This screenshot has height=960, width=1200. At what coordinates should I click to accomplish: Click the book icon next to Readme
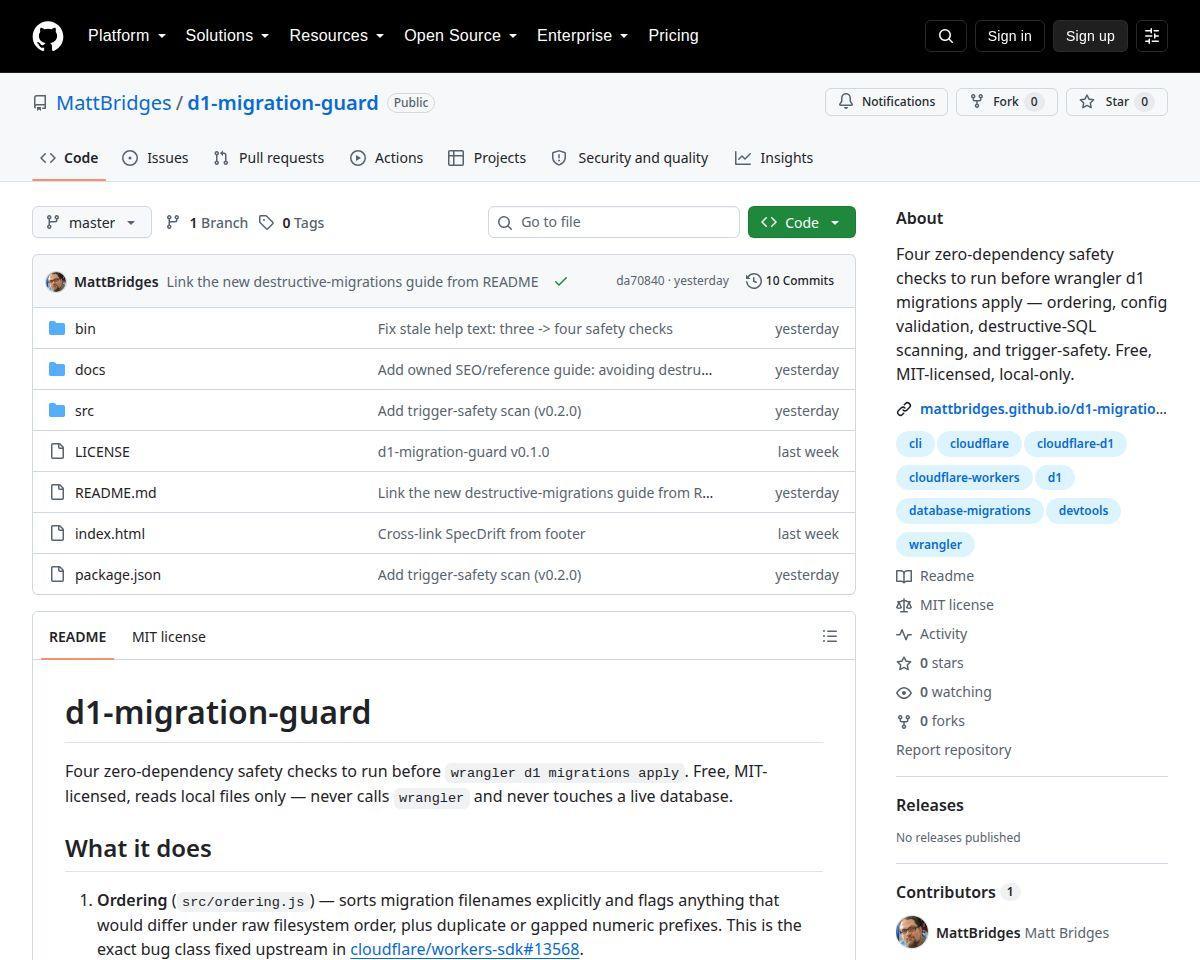pyautogui.click(x=904, y=576)
